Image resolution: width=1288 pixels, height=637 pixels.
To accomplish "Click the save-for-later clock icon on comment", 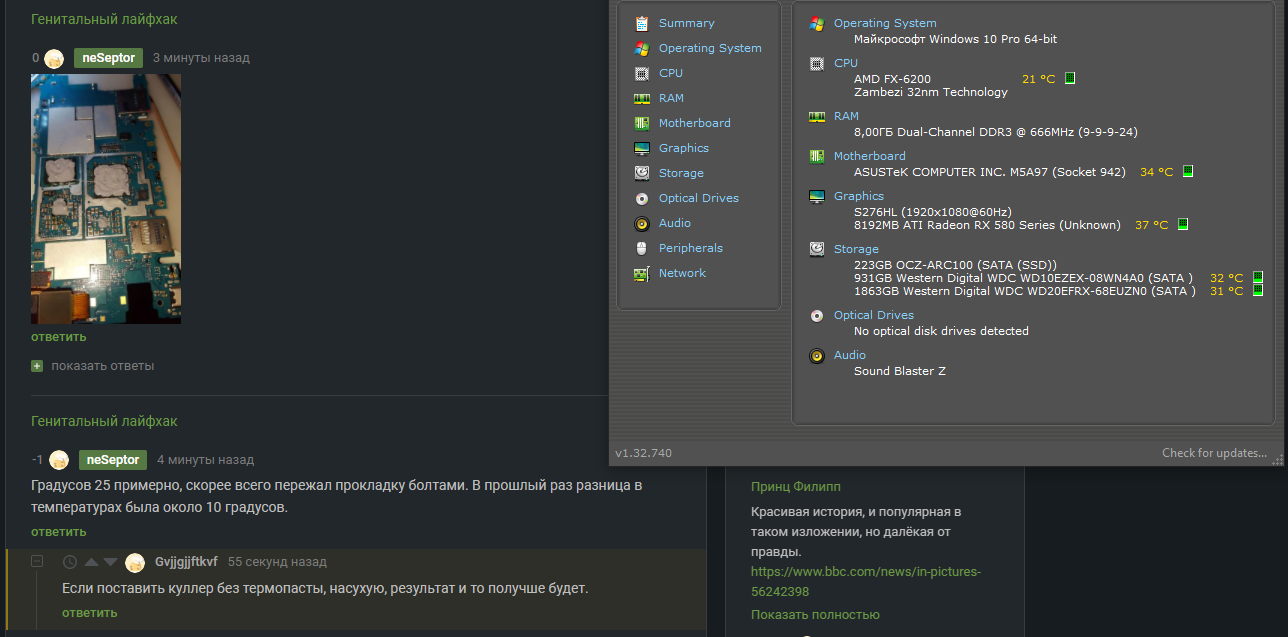I will click(x=70, y=562).
